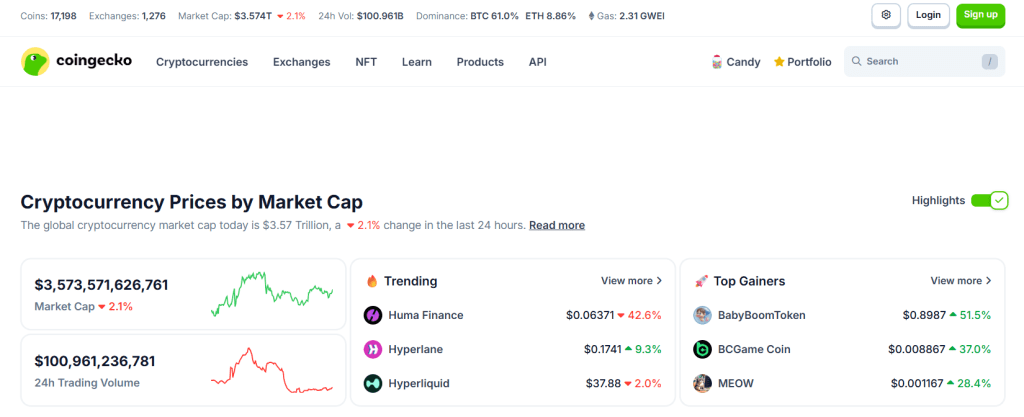Image resolution: width=1024 pixels, height=417 pixels.
Task: Click the BabyBoomToken coin icon
Action: (x=703, y=315)
